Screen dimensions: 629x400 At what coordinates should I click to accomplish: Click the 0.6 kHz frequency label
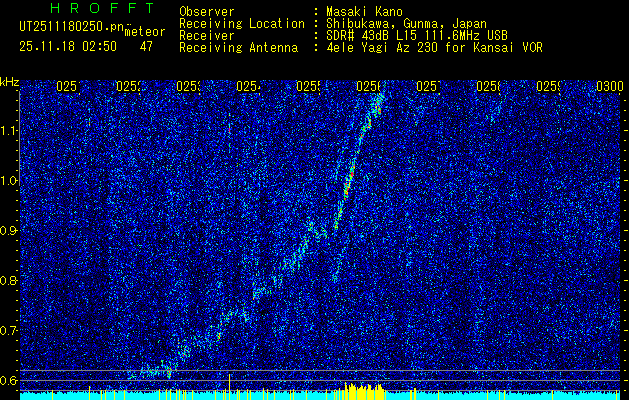point(10,380)
